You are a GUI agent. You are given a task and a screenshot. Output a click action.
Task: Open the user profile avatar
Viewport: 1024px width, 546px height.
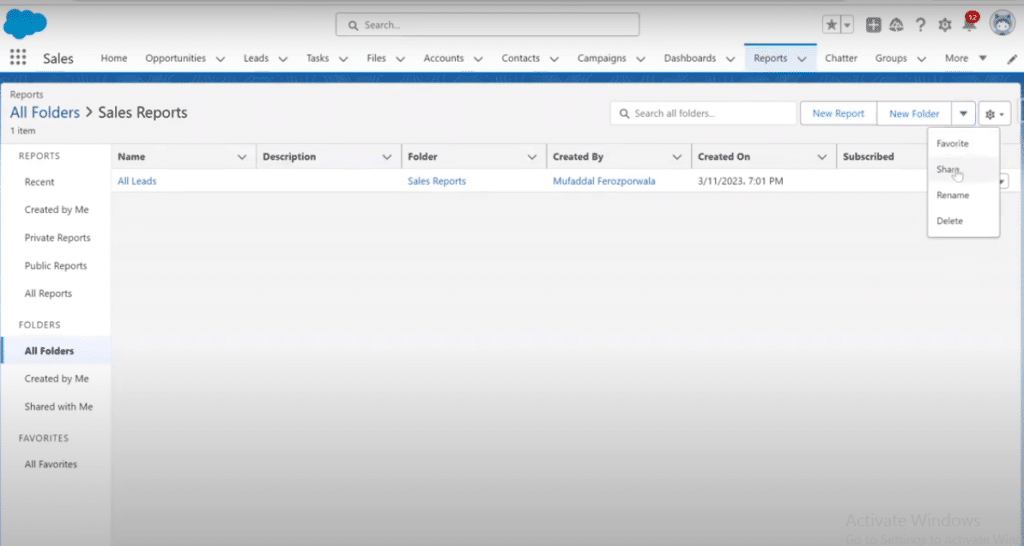pyautogui.click(x=1002, y=24)
